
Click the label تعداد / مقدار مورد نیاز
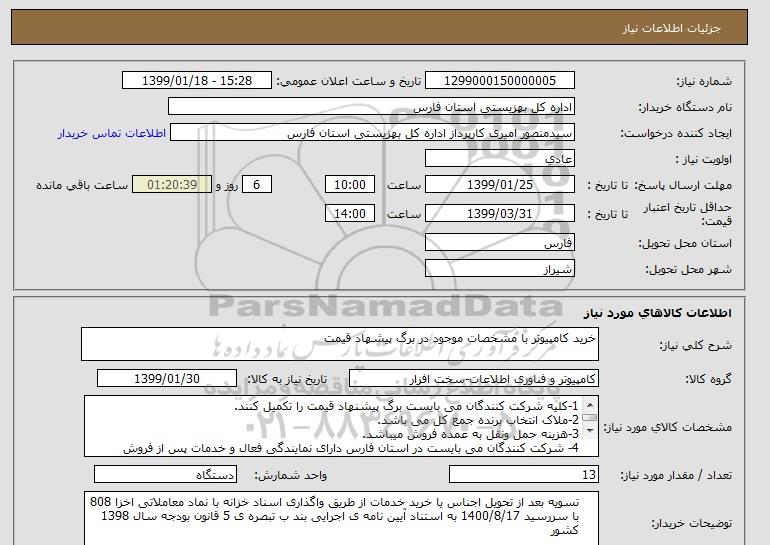676,475
